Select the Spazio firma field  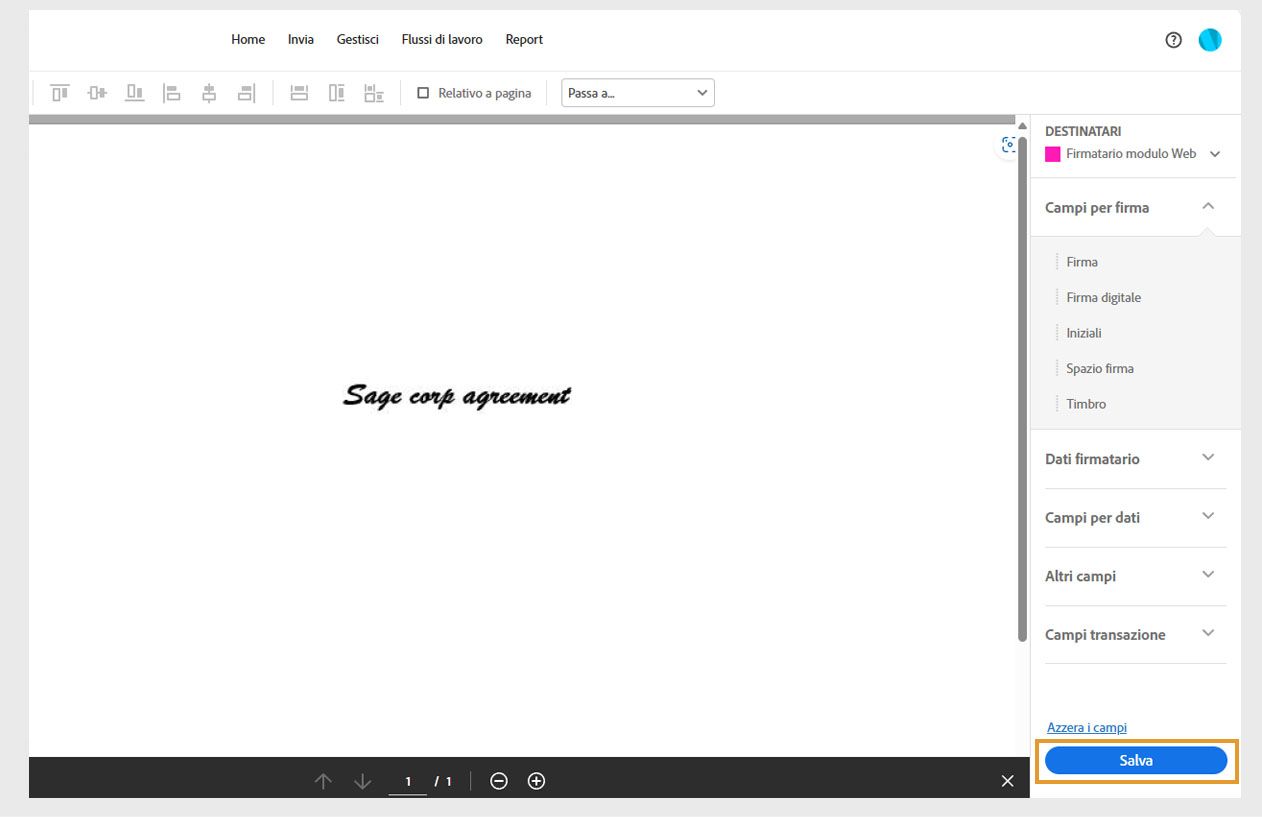[x=1100, y=369]
